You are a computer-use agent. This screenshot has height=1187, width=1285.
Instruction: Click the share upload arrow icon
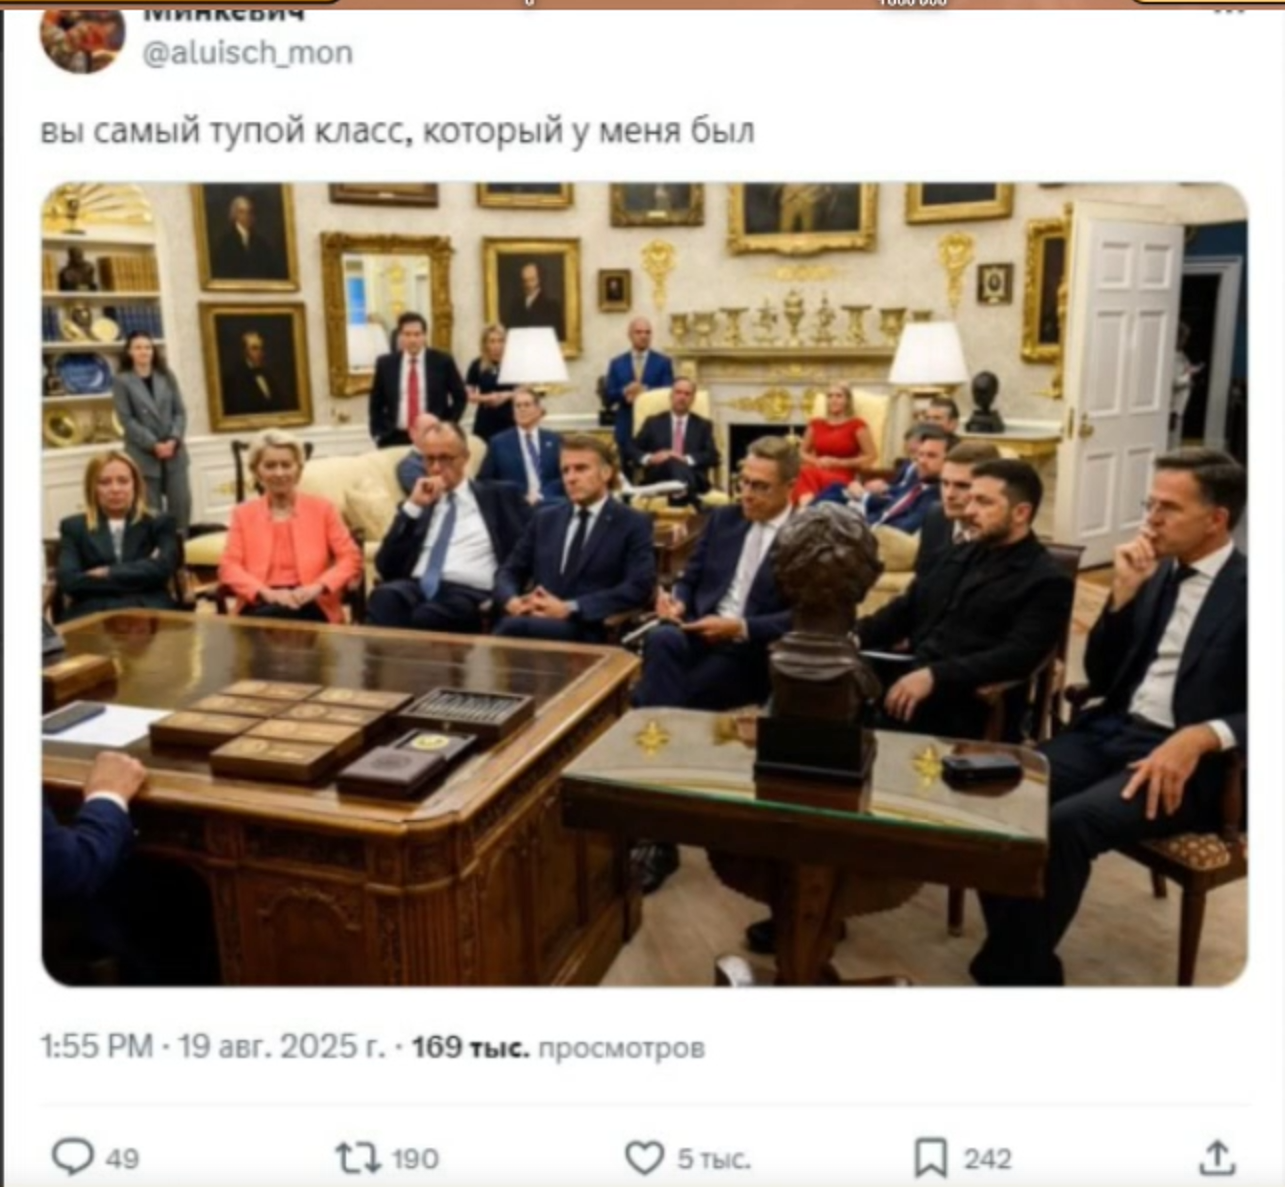1216,1157
